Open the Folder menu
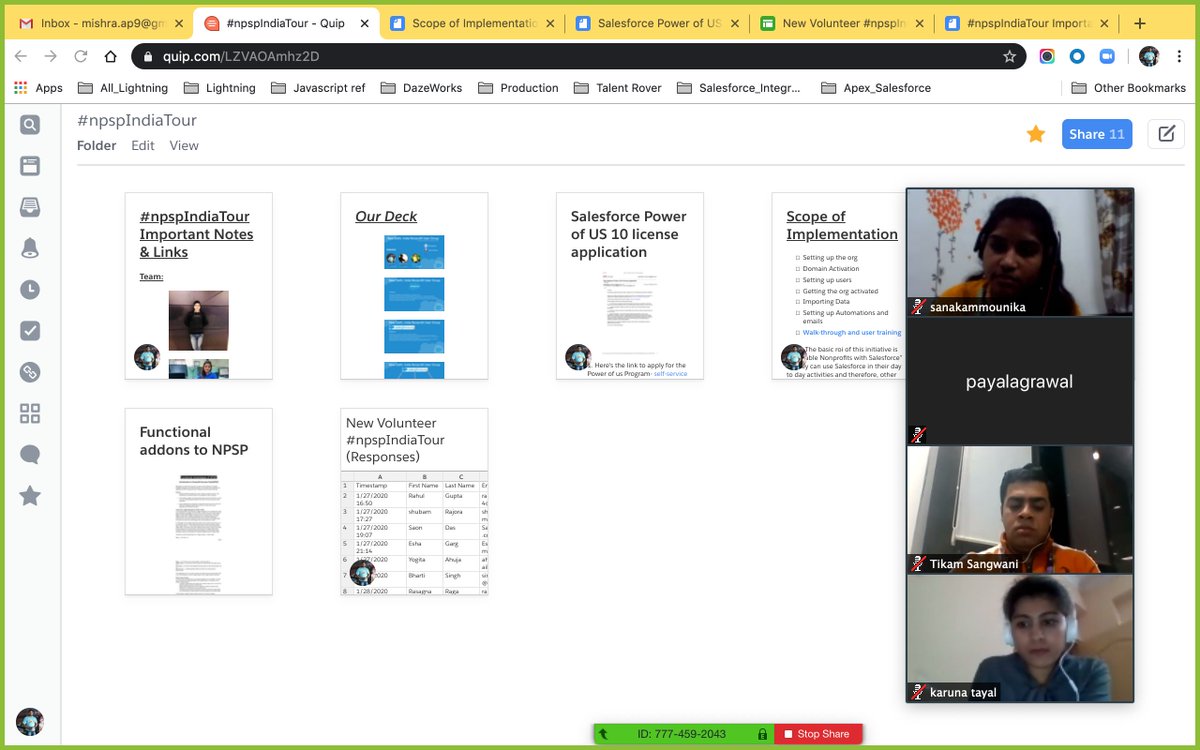This screenshot has height=750, width=1200. click(x=97, y=145)
